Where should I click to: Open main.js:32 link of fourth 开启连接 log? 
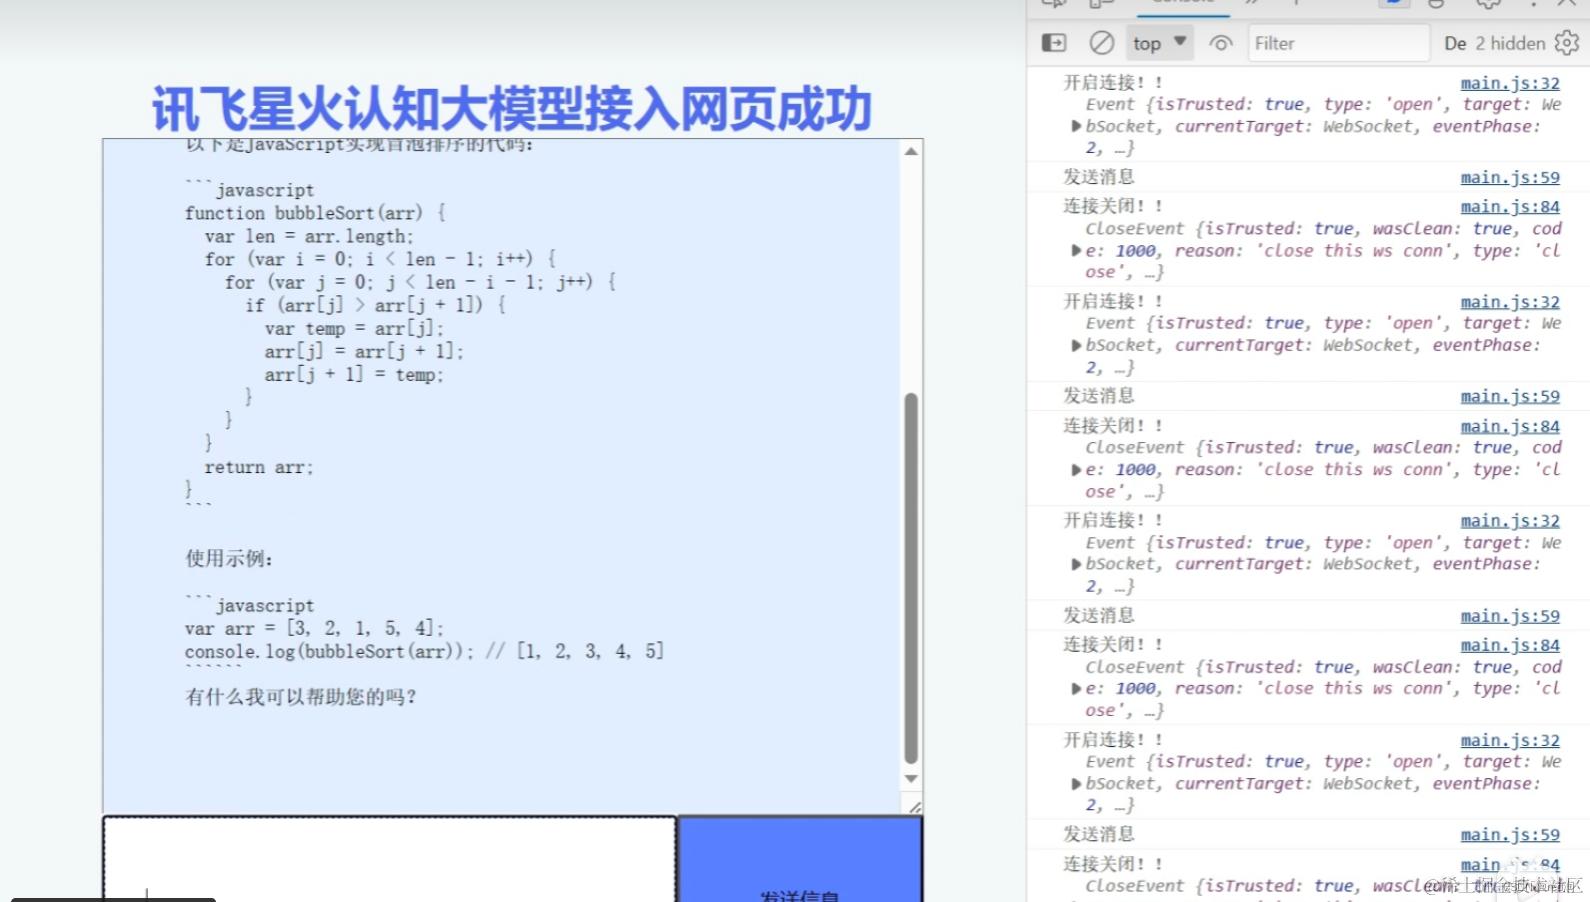pyautogui.click(x=1510, y=740)
